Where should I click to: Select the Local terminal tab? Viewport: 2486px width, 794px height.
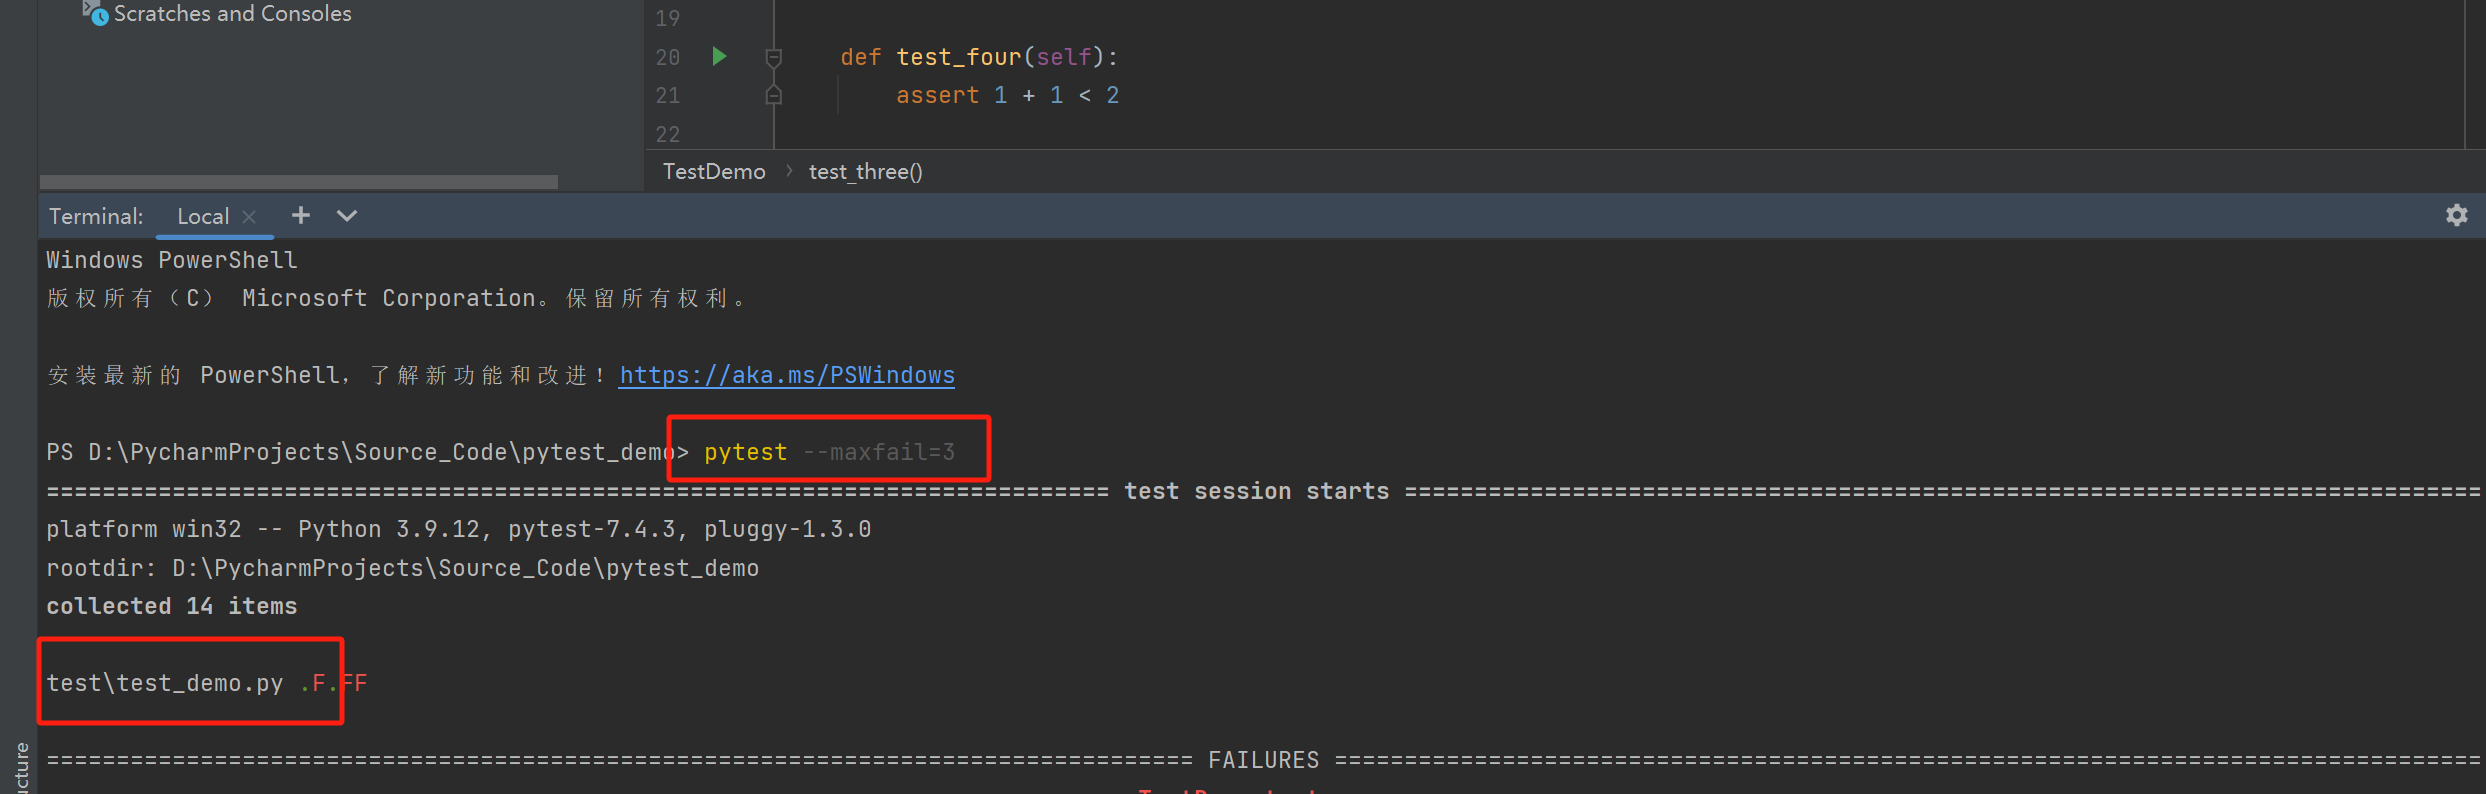[203, 216]
